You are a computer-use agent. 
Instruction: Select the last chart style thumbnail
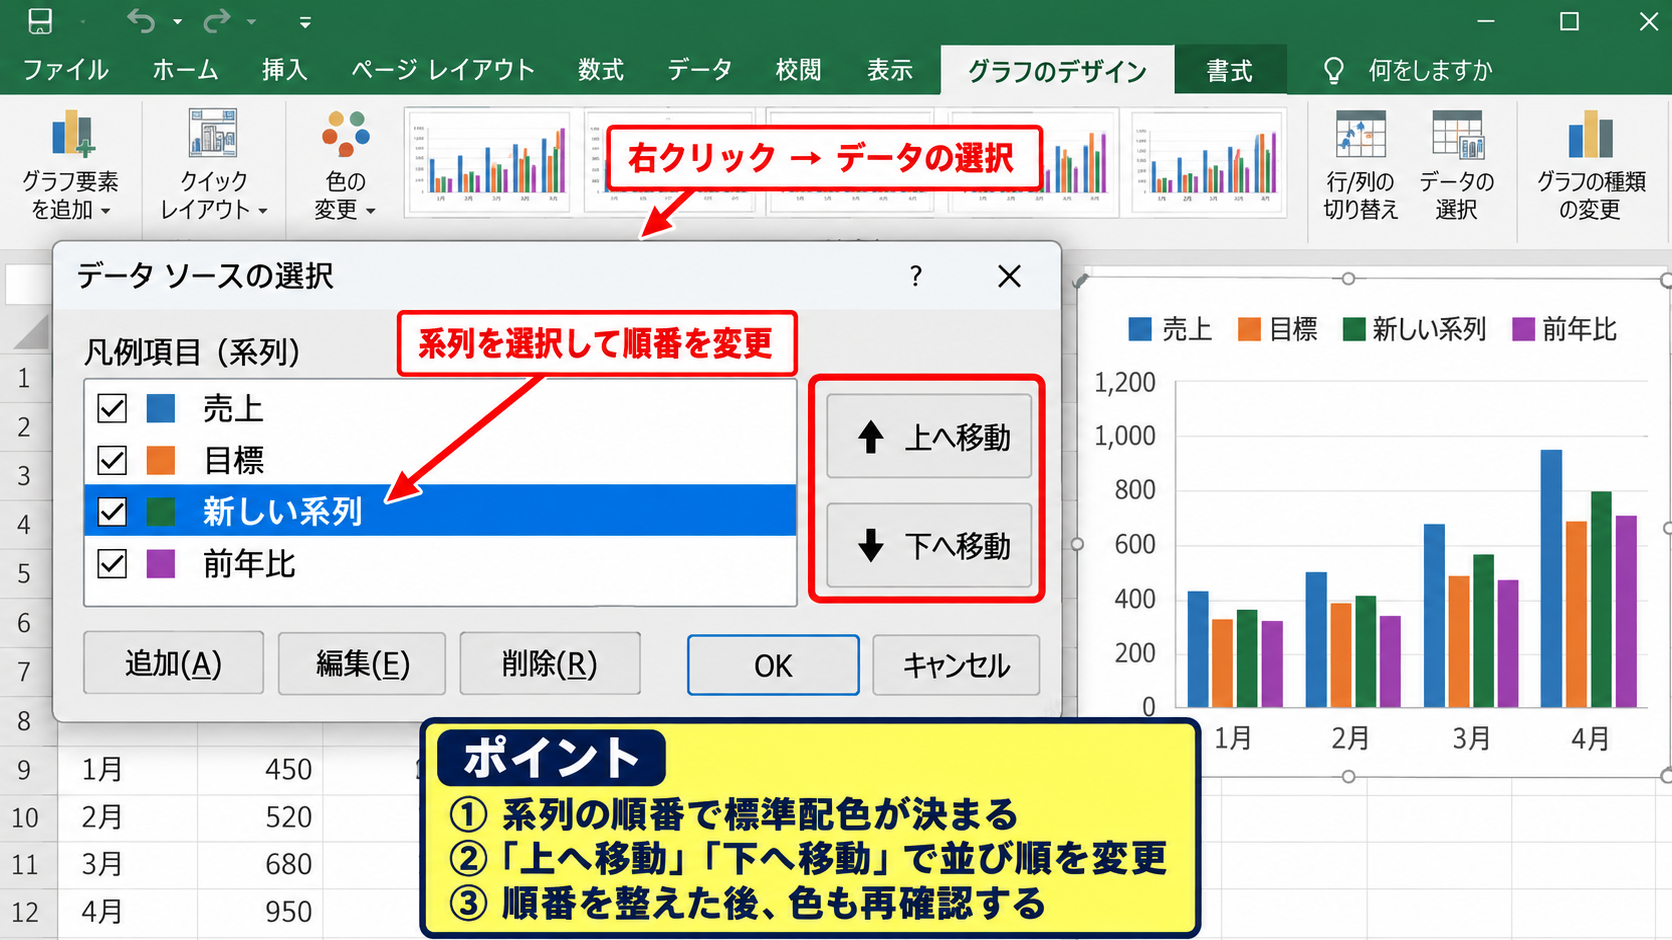[1208, 162]
